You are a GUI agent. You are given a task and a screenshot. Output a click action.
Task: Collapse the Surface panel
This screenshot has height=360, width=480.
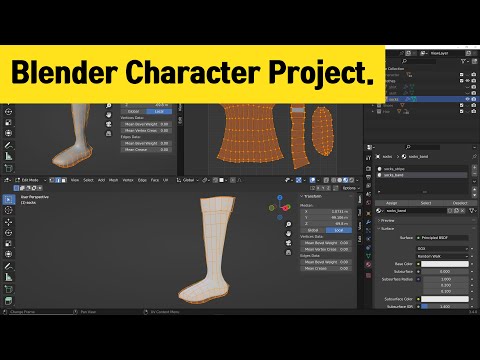tap(387, 229)
